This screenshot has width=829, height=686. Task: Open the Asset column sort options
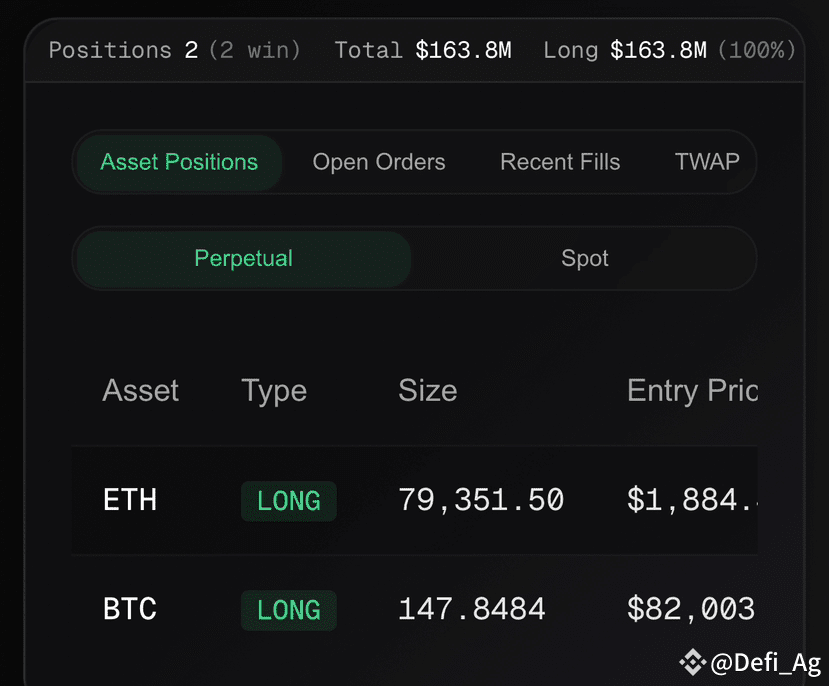[x=140, y=391]
